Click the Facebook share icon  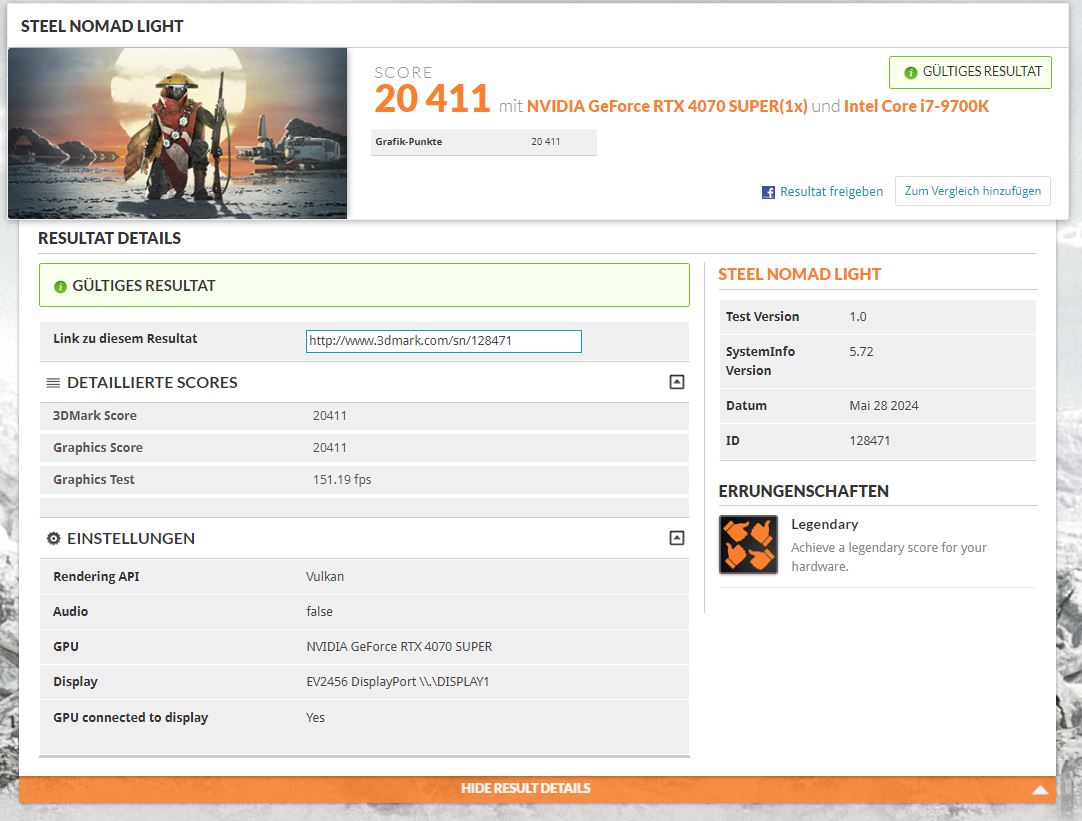click(x=768, y=192)
